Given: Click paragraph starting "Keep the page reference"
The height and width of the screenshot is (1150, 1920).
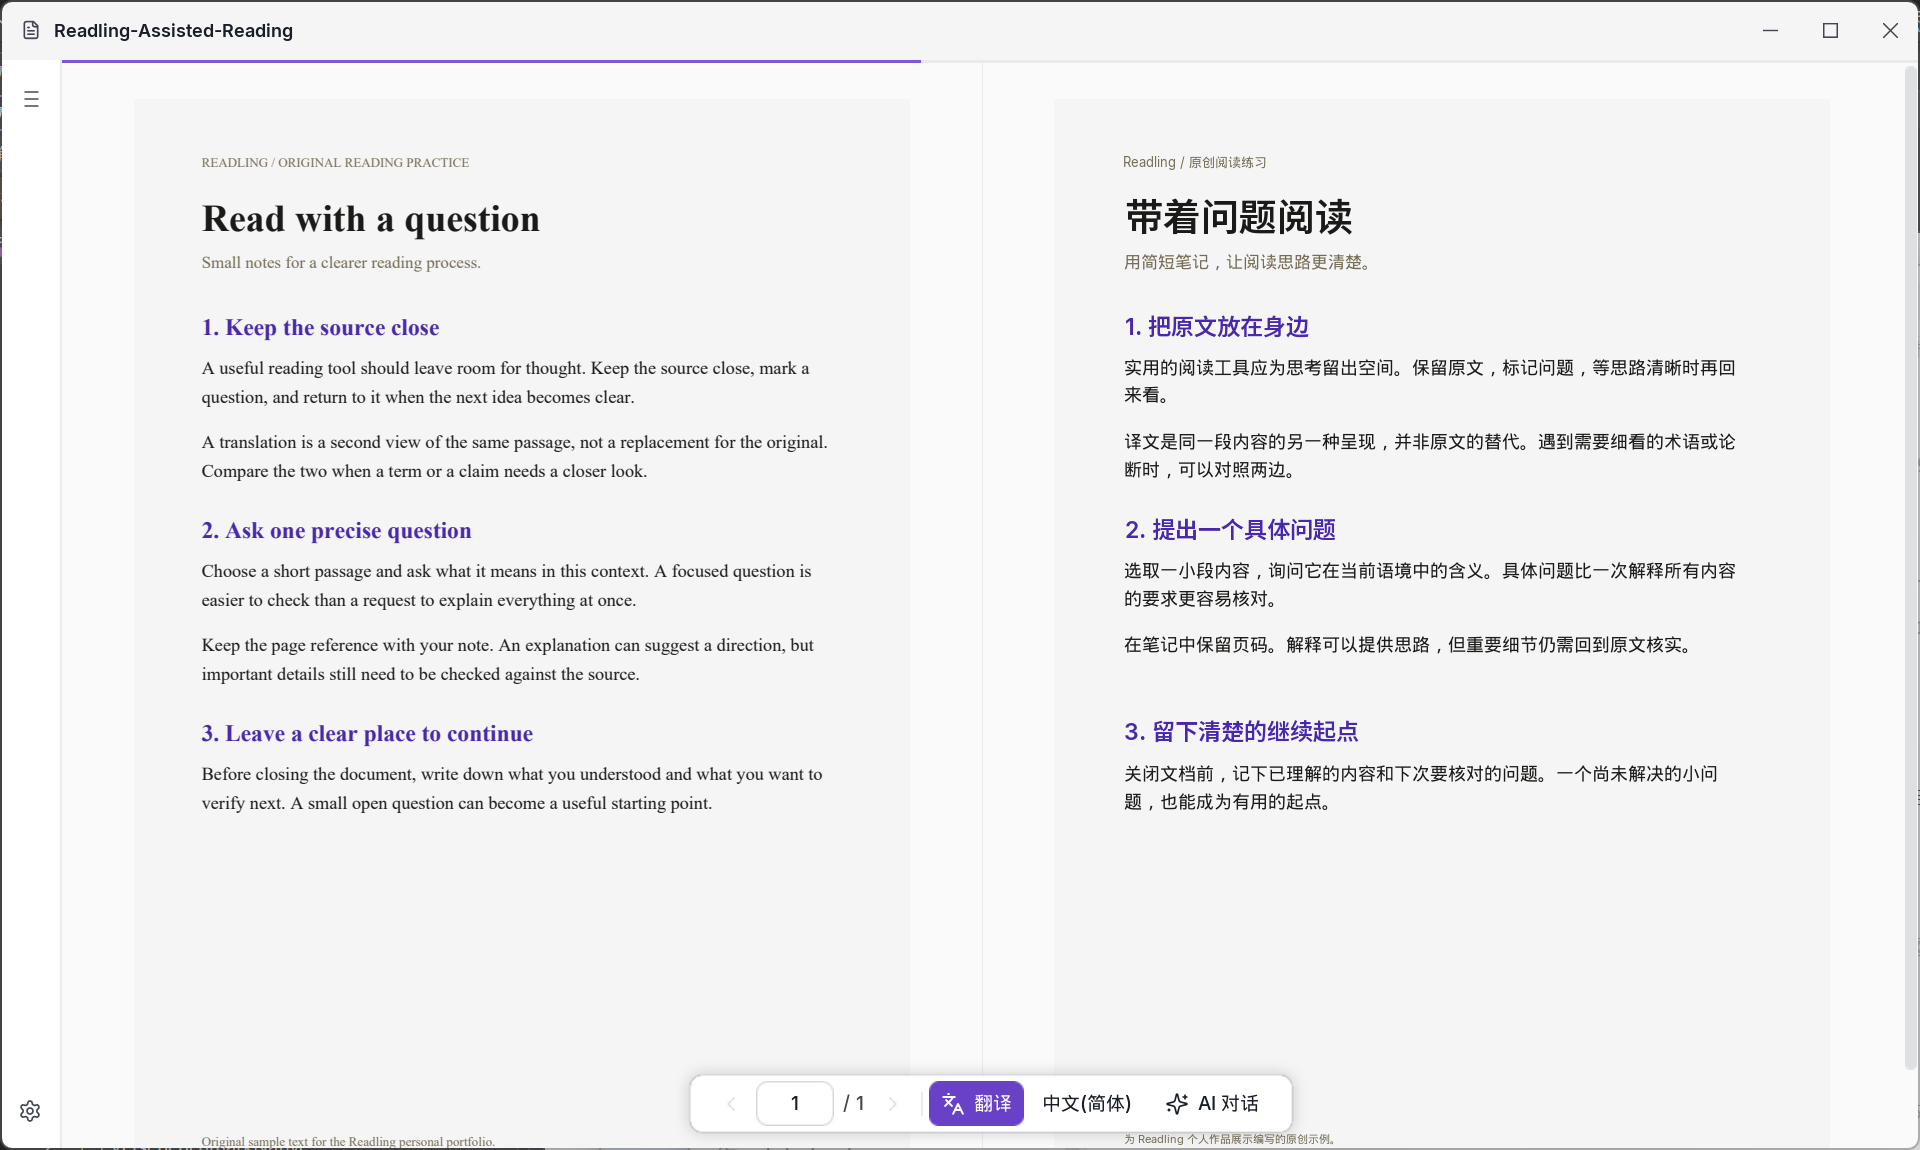Looking at the screenshot, I should point(507,660).
